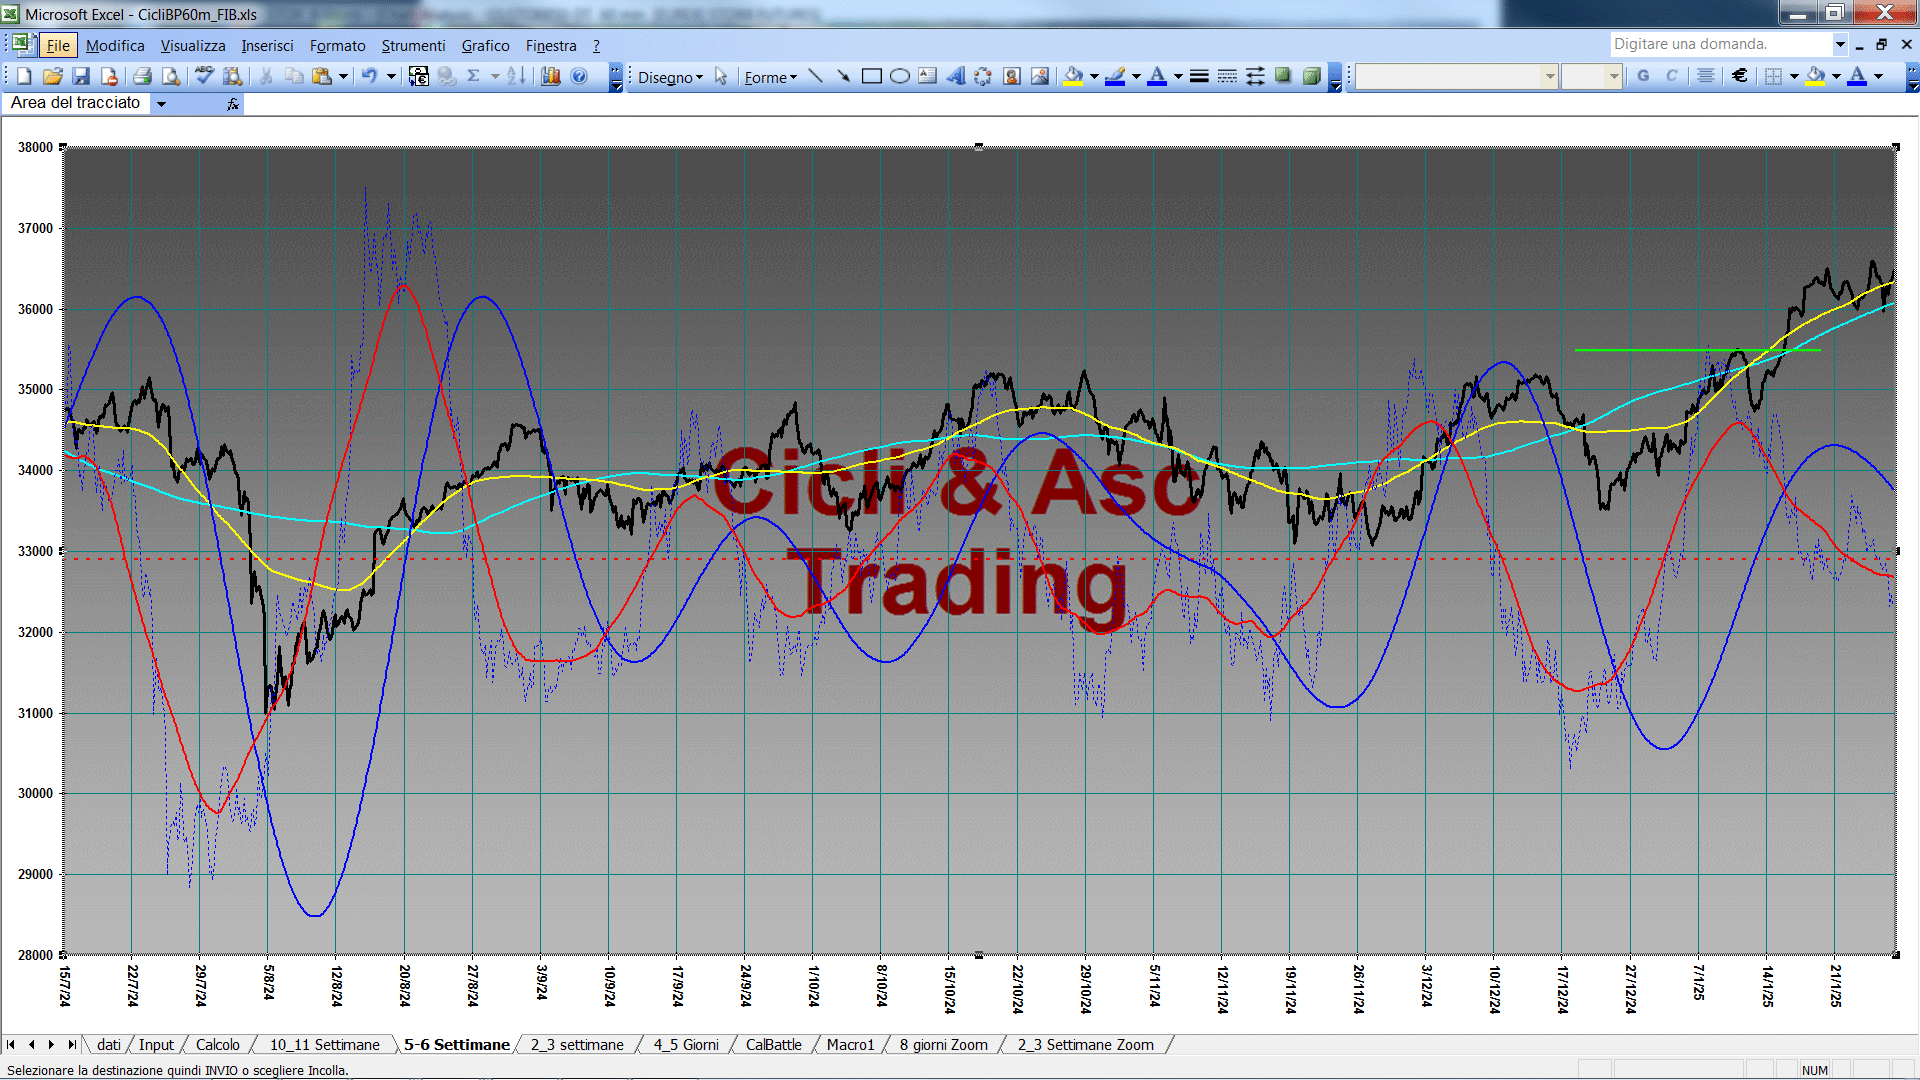Run the ABC spelling check icon
This screenshot has height=1080, width=1920.
[204, 76]
